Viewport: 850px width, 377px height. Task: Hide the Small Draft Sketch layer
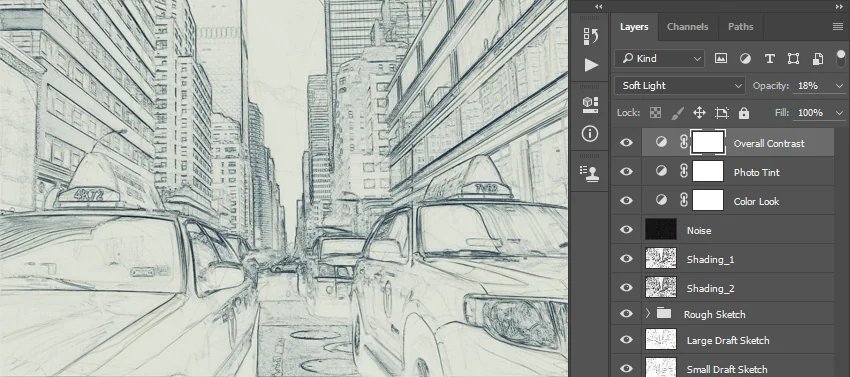click(626, 369)
